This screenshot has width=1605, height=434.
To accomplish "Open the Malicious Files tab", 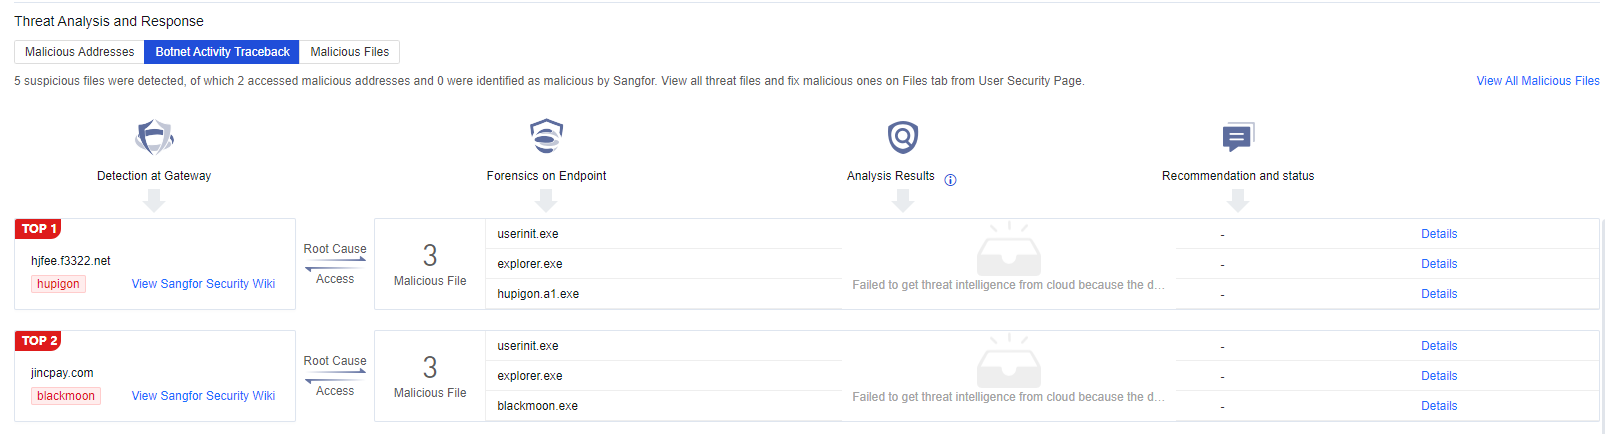I will (x=349, y=52).
